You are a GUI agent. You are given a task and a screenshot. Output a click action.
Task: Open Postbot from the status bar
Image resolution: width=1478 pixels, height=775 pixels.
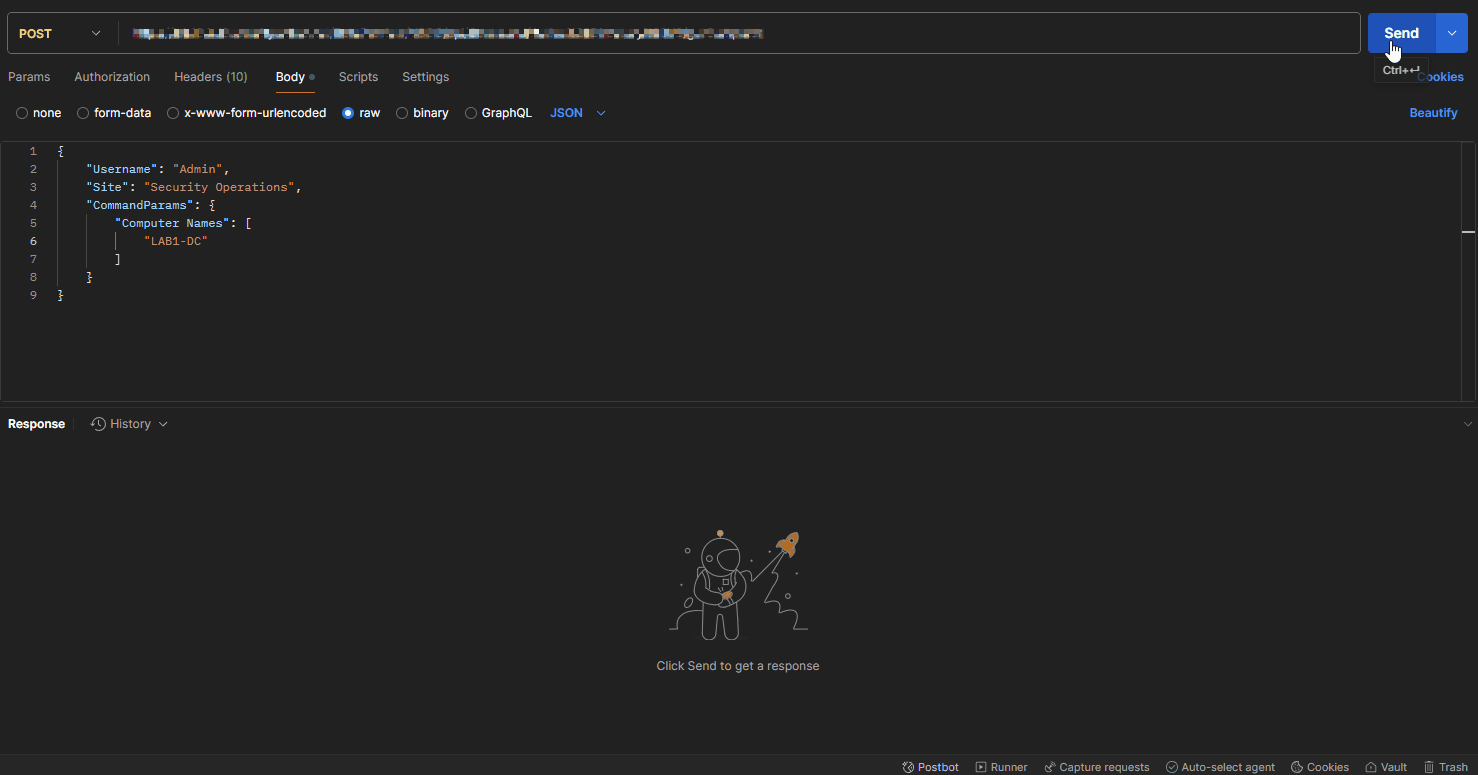pos(929,767)
